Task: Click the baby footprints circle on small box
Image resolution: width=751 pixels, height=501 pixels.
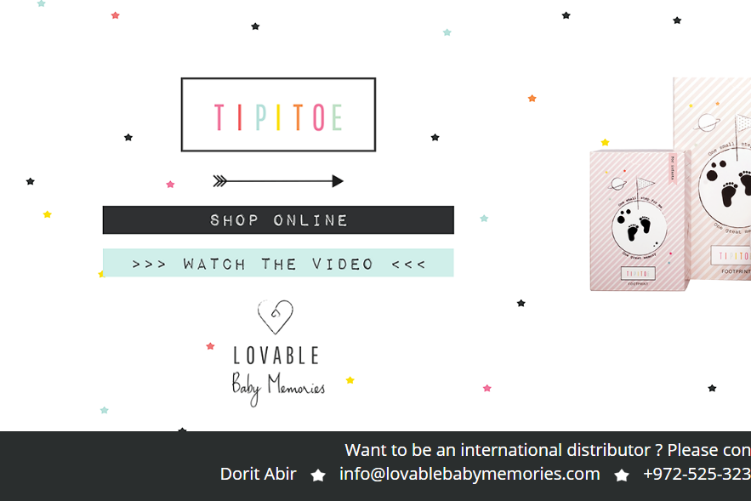Action: point(639,228)
